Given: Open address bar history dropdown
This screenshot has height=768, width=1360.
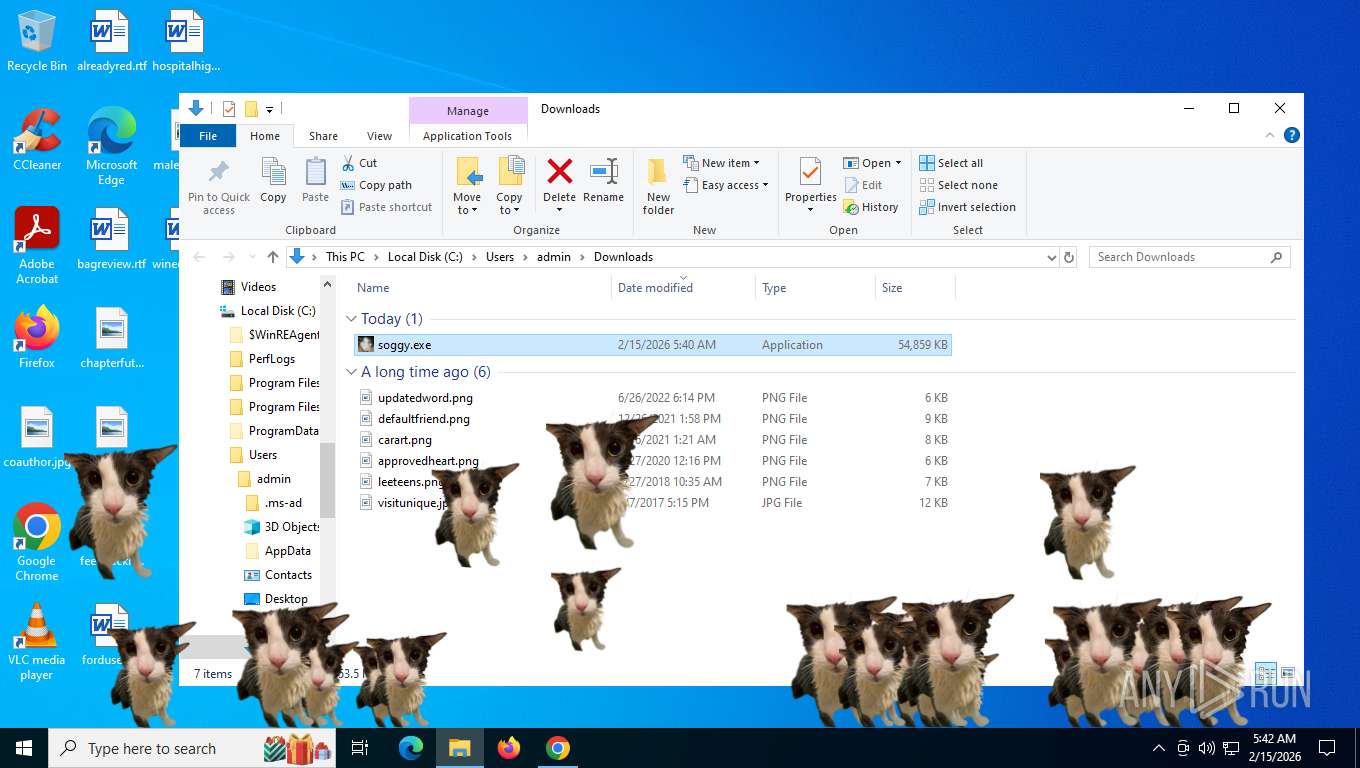Looking at the screenshot, I should coord(1051,257).
